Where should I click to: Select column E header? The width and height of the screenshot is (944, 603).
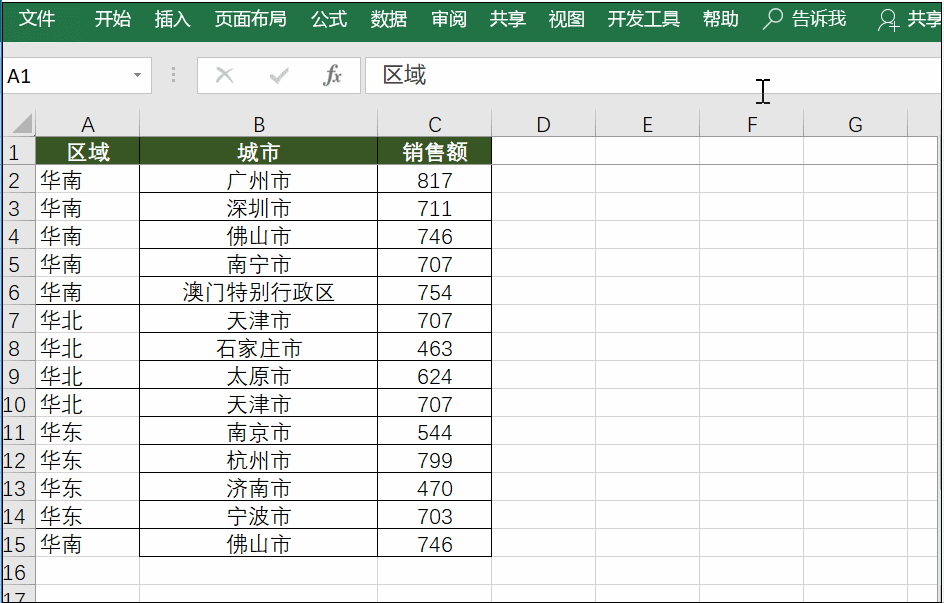click(x=648, y=124)
